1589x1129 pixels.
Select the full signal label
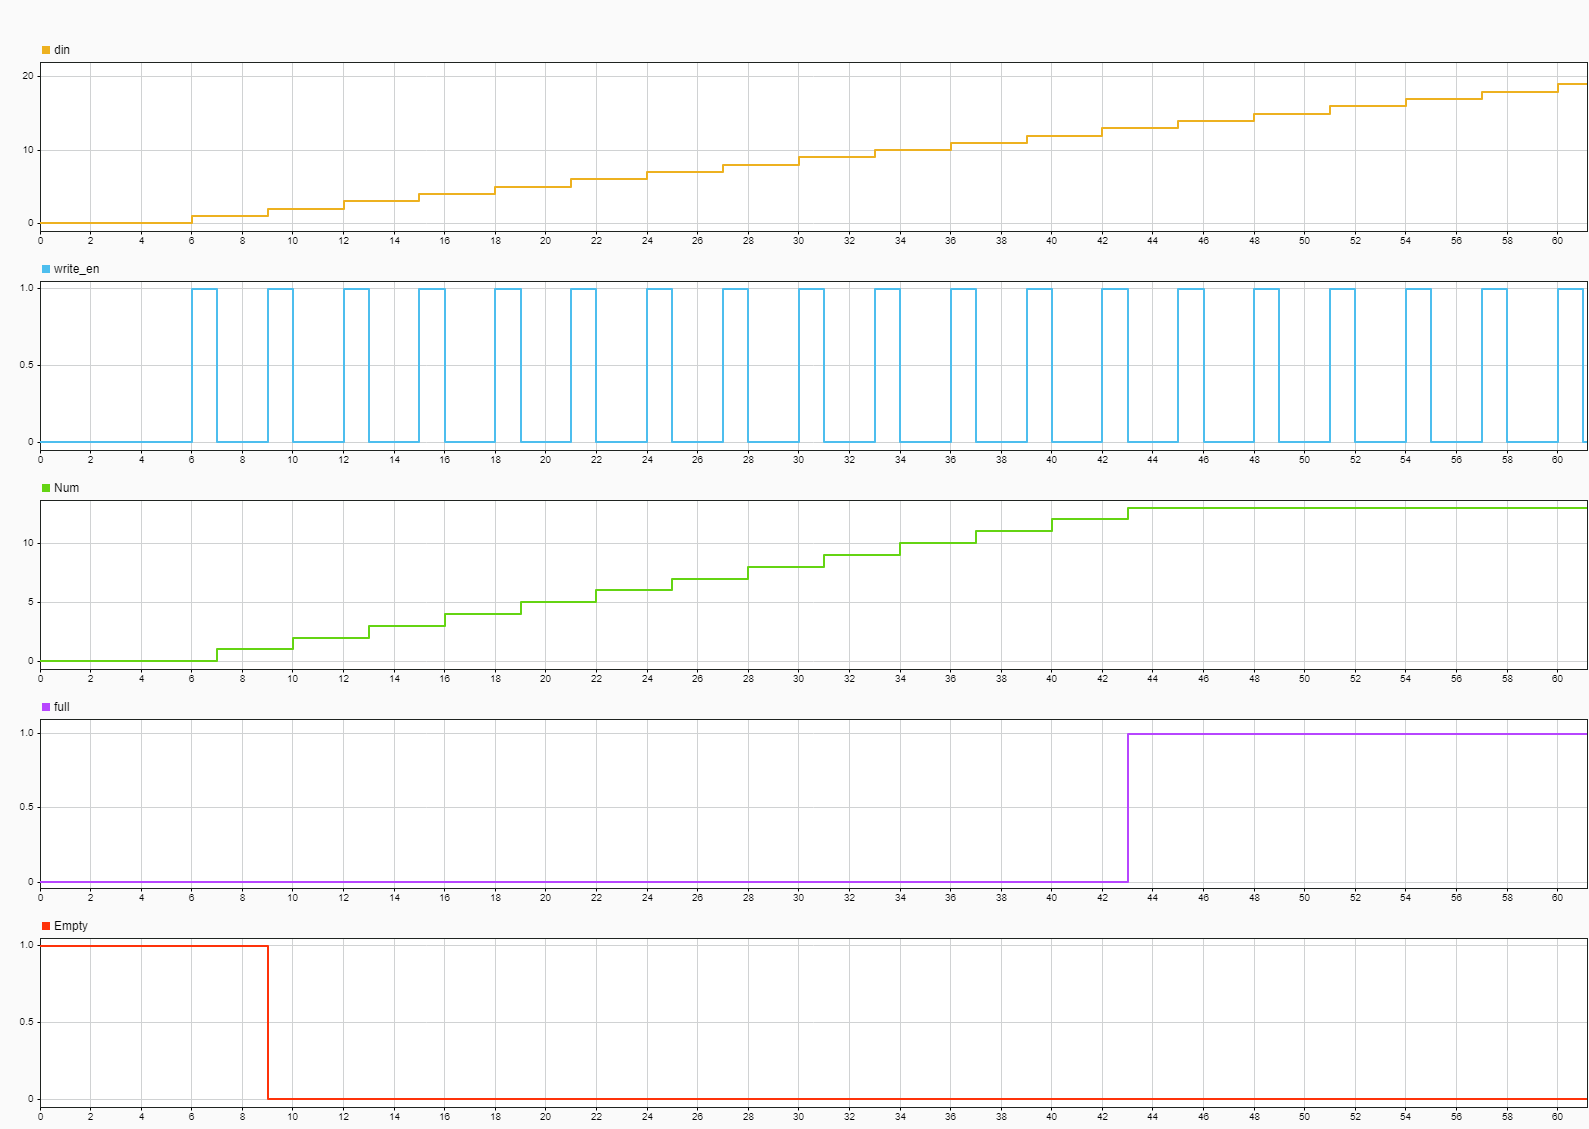point(61,707)
